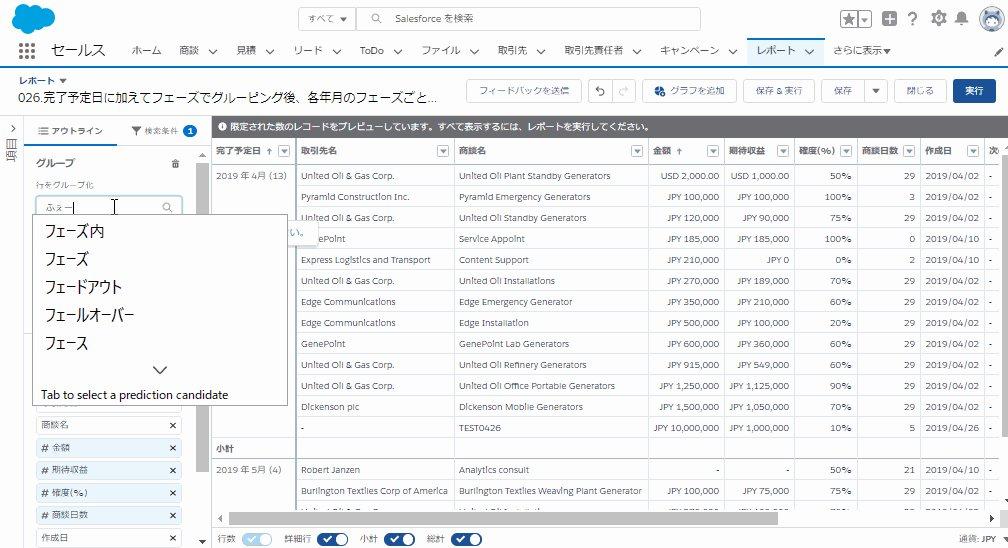Click the group field search input
The width and height of the screenshot is (1008, 548).
click(x=109, y=207)
